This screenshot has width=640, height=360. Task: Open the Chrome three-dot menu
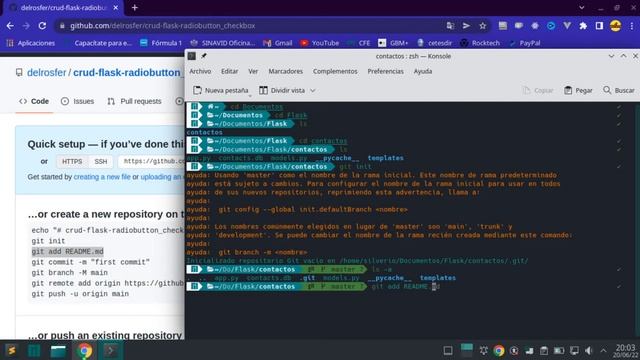click(x=632, y=26)
